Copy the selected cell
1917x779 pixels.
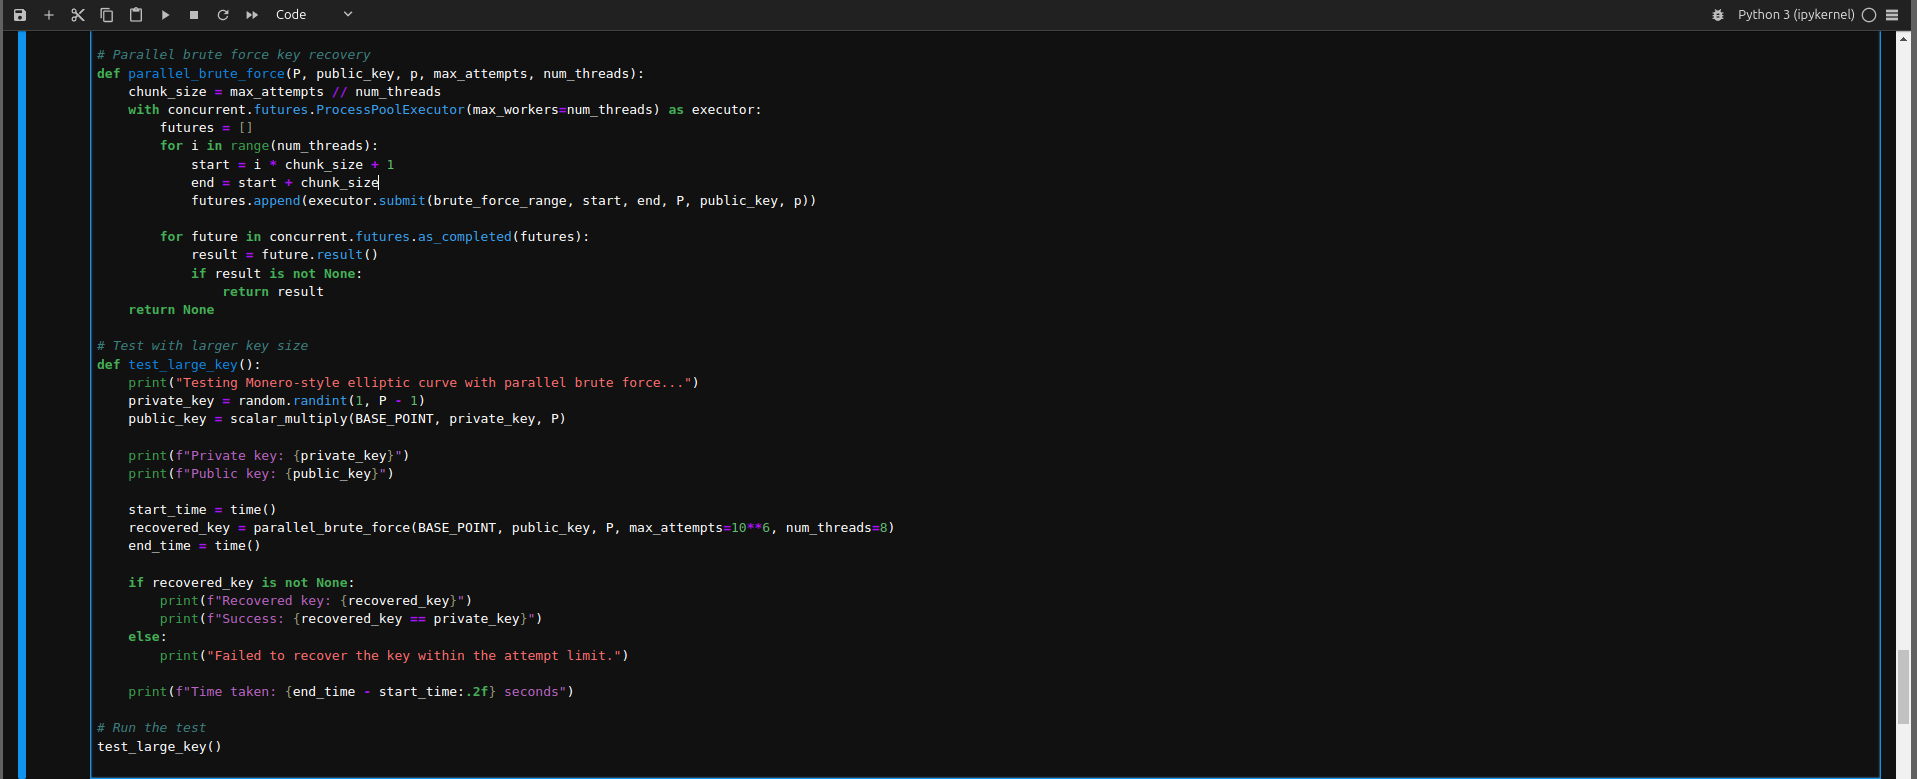coord(107,15)
